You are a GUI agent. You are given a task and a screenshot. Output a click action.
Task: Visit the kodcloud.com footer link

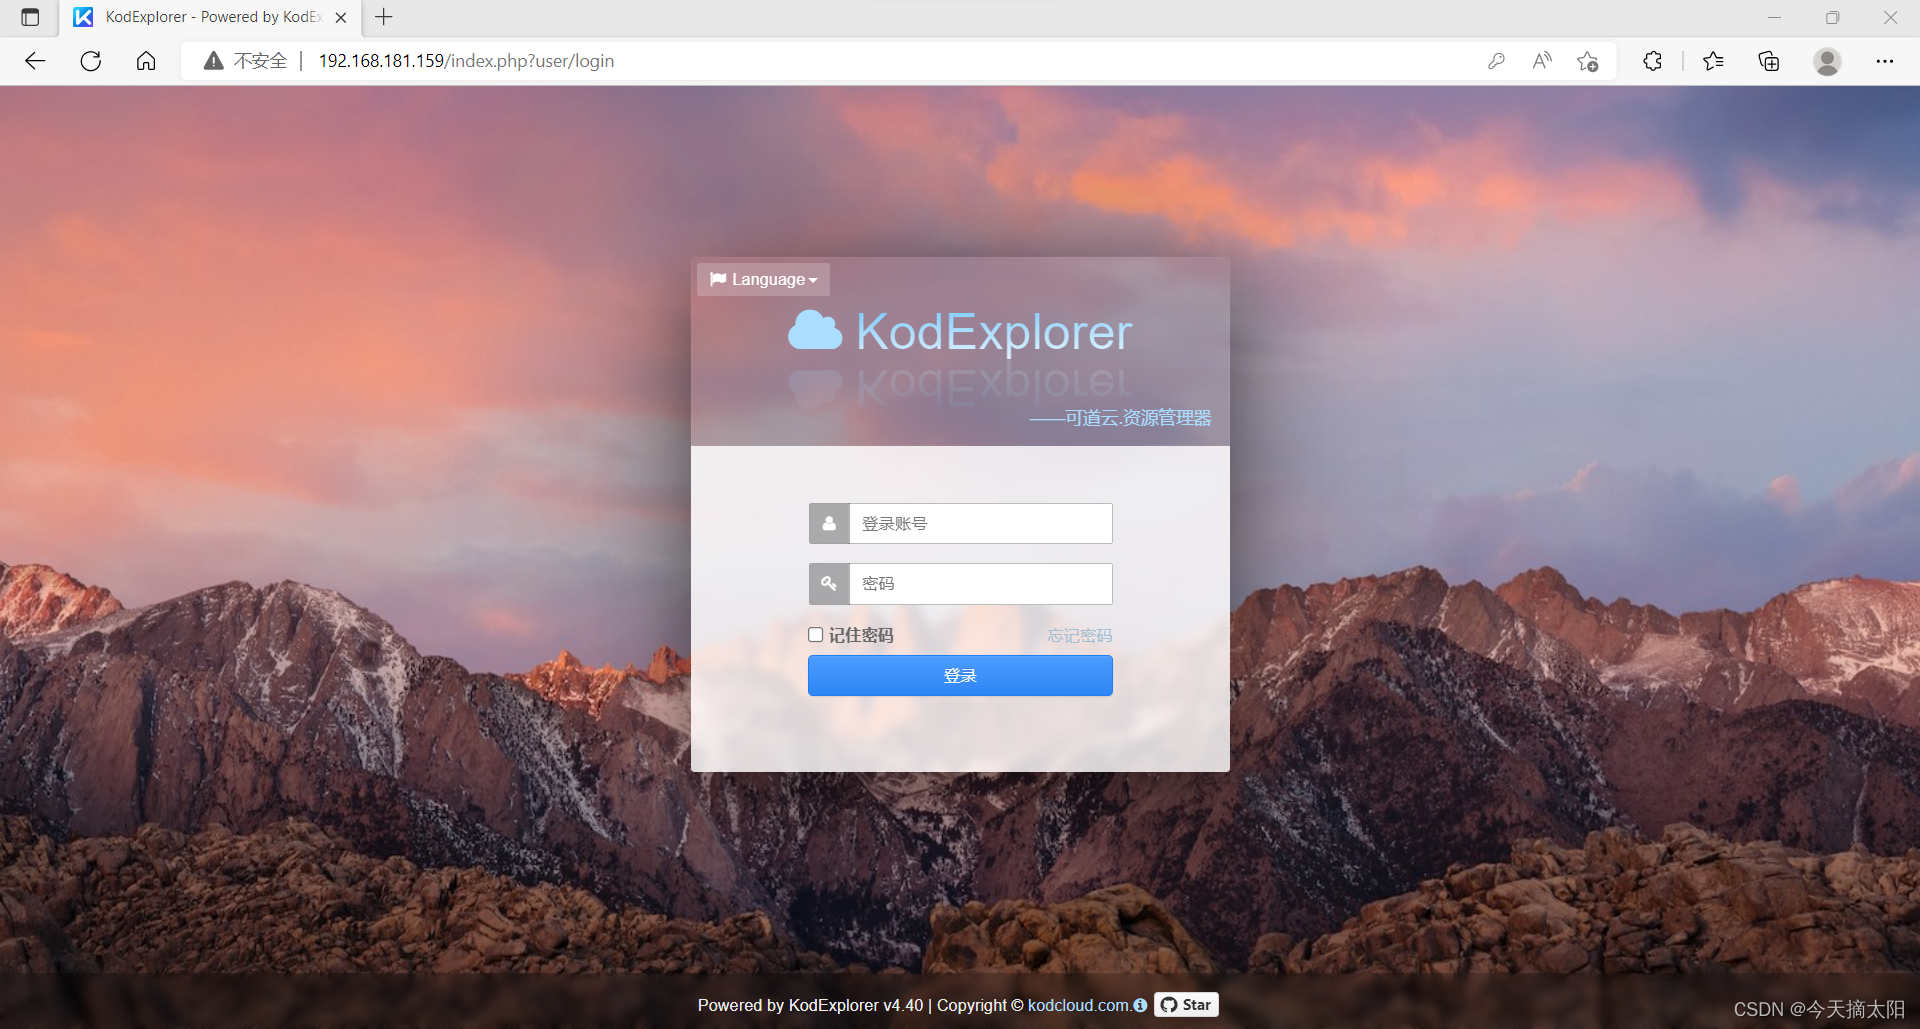[1078, 1005]
